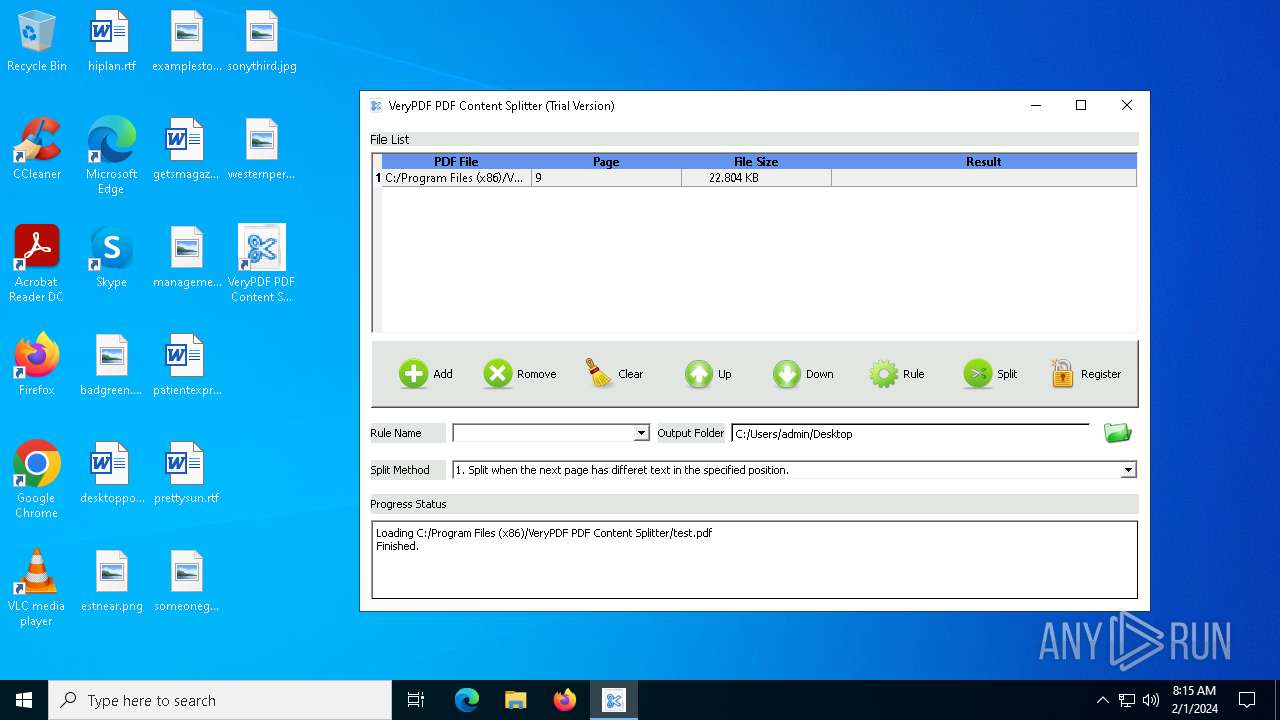Open the Rule settings gear
This screenshot has width=1280, height=720.
pyautogui.click(x=897, y=374)
